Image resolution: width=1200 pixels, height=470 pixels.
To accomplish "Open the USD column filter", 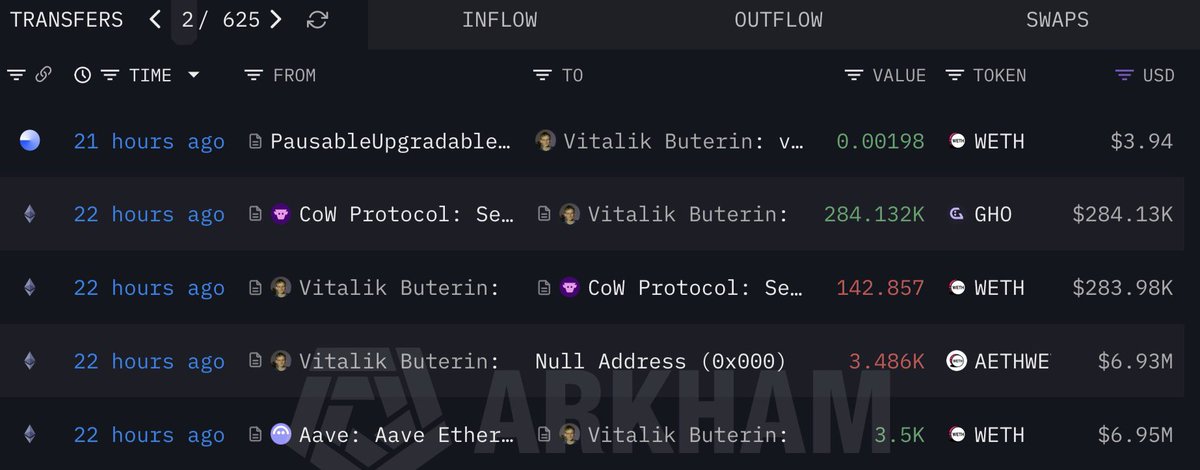I will 1125,75.
